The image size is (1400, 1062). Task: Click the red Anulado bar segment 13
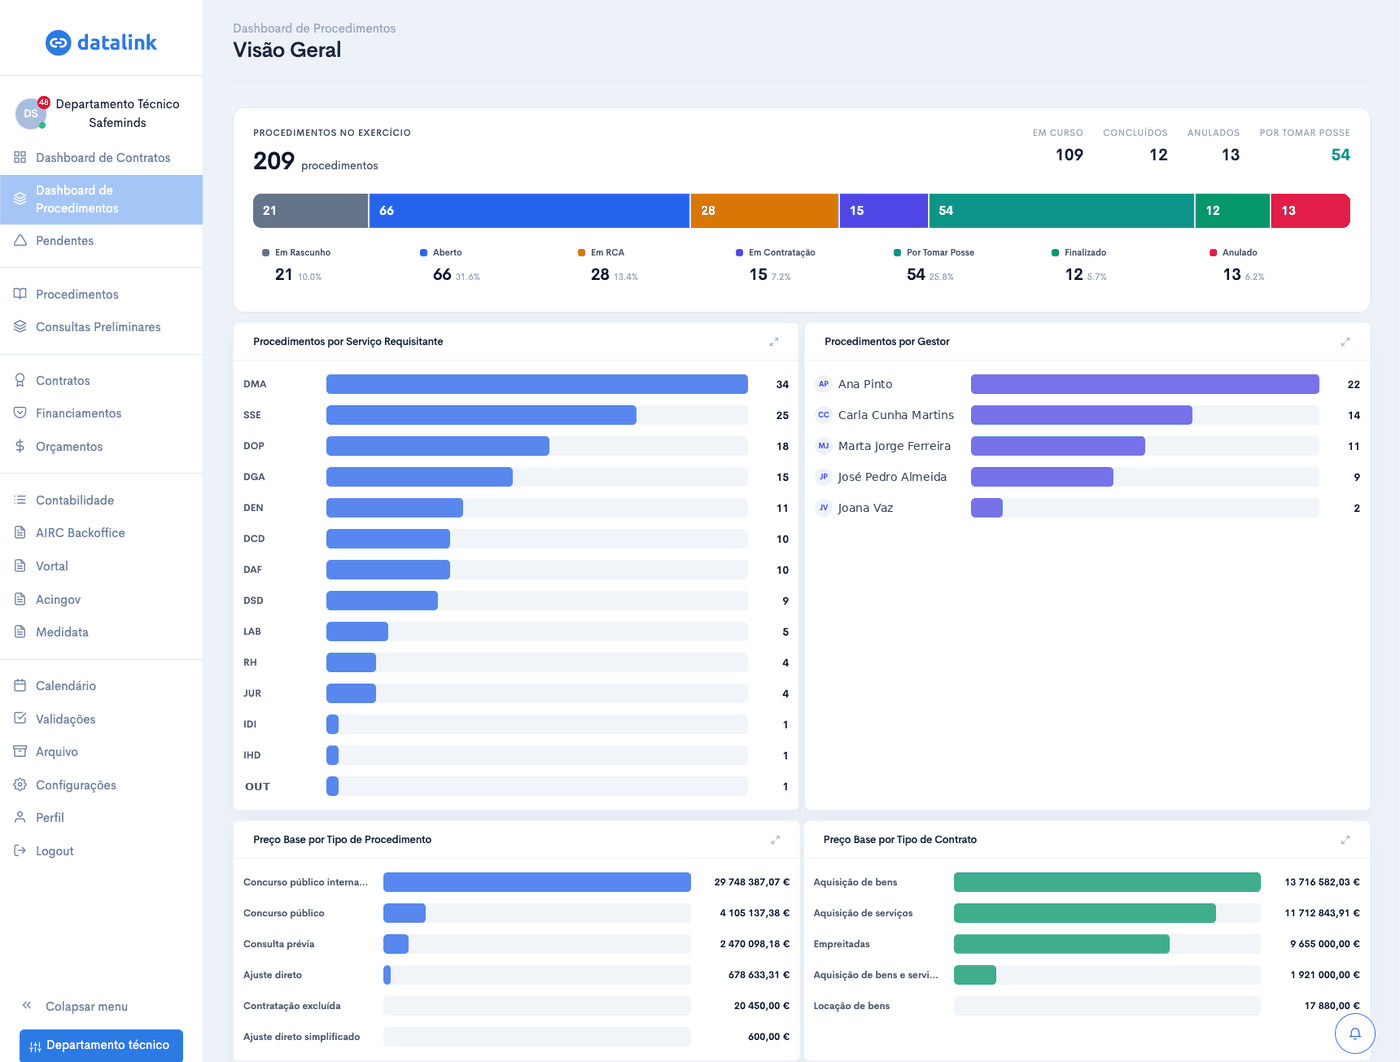(x=1310, y=211)
